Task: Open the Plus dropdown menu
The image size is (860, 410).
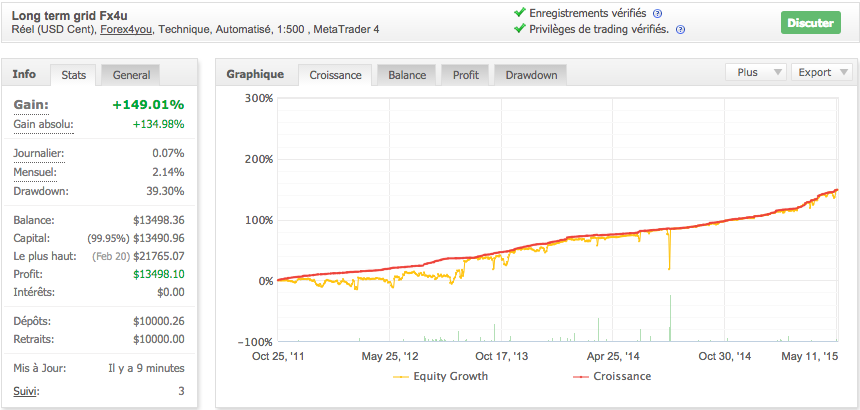Action: pyautogui.click(x=754, y=73)
